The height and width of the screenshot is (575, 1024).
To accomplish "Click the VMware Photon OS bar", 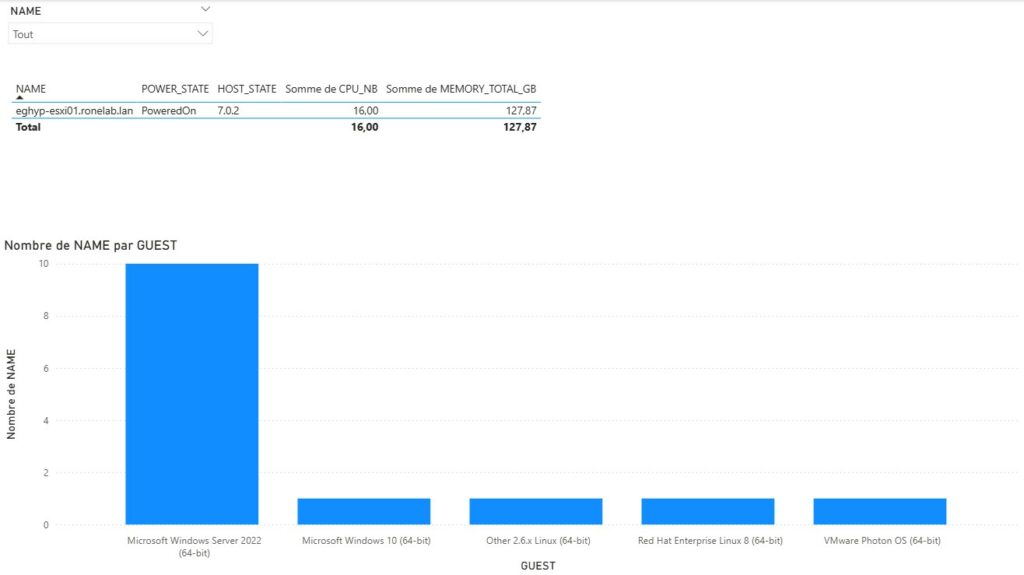I will [x=879, y=511].
